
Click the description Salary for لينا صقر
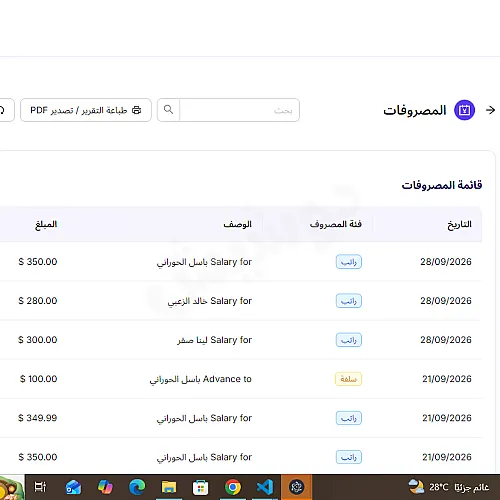[215, 340]
